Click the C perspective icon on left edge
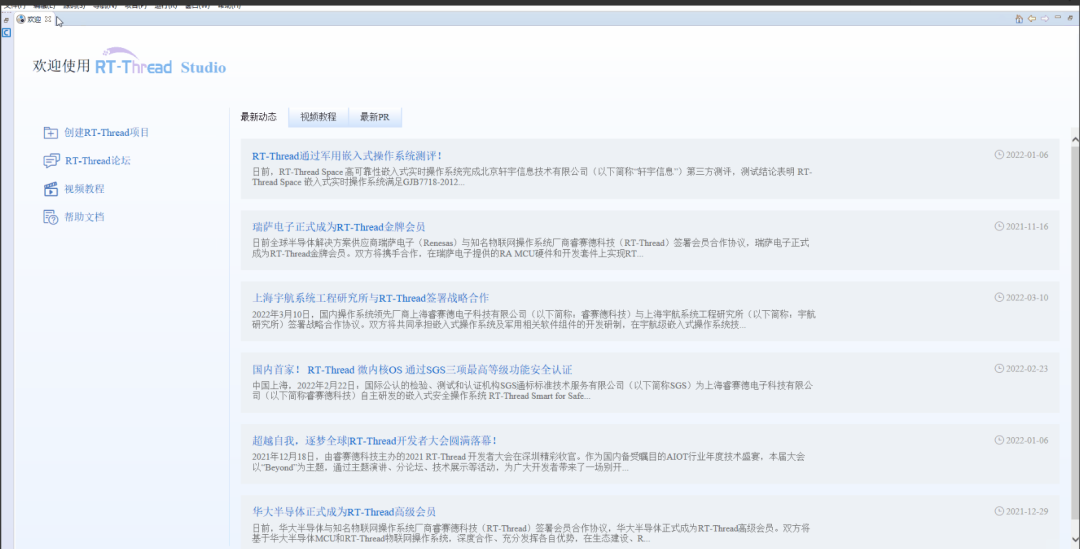This screenshot has width=1080, height=549. [6, 33]
